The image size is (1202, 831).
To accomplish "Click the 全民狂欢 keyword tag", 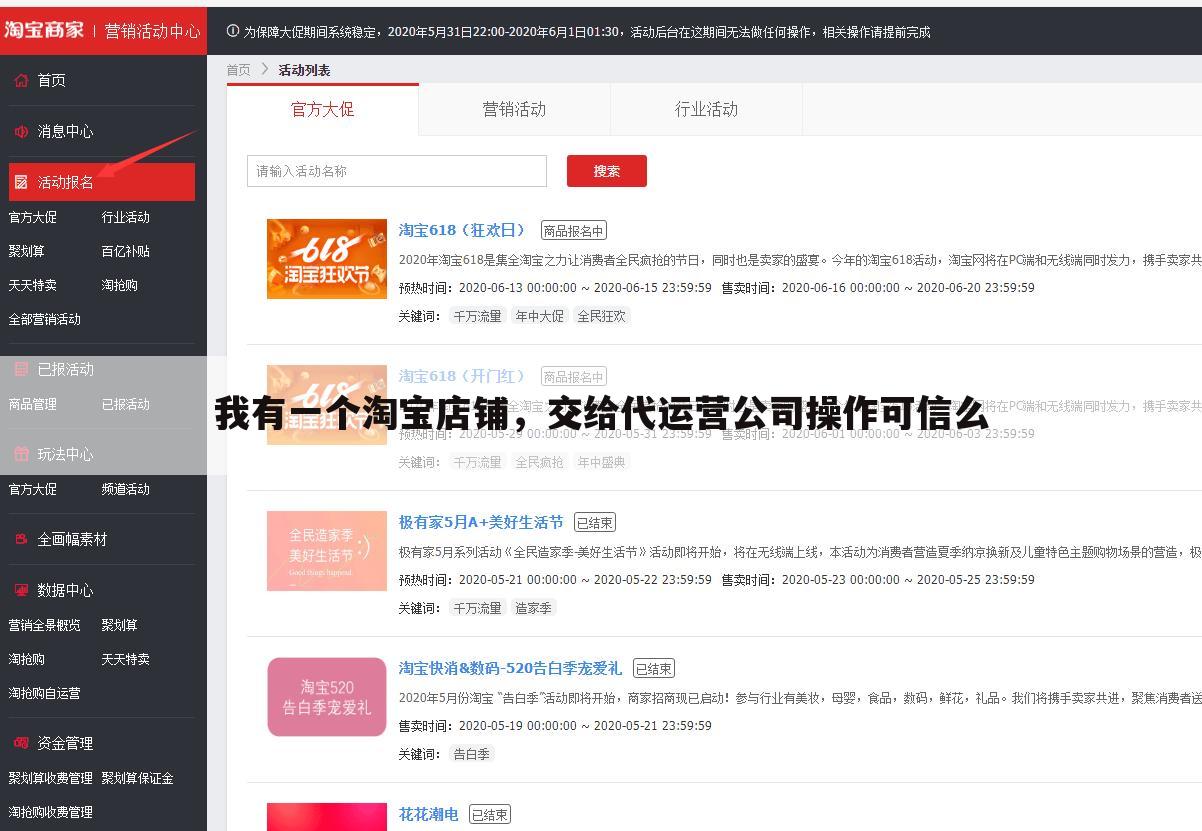I will click(x=601, y=316).
